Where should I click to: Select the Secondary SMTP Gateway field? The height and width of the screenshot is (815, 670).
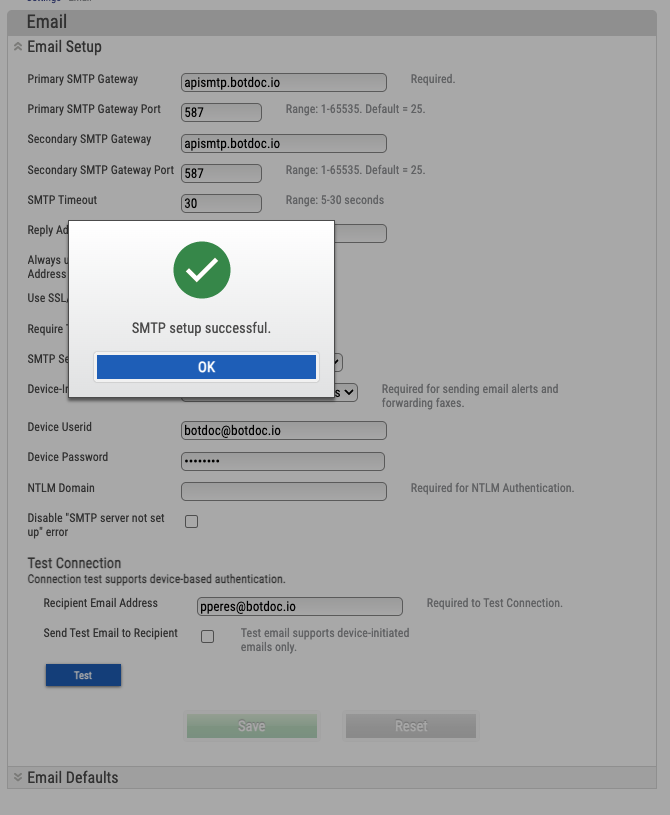283,143
